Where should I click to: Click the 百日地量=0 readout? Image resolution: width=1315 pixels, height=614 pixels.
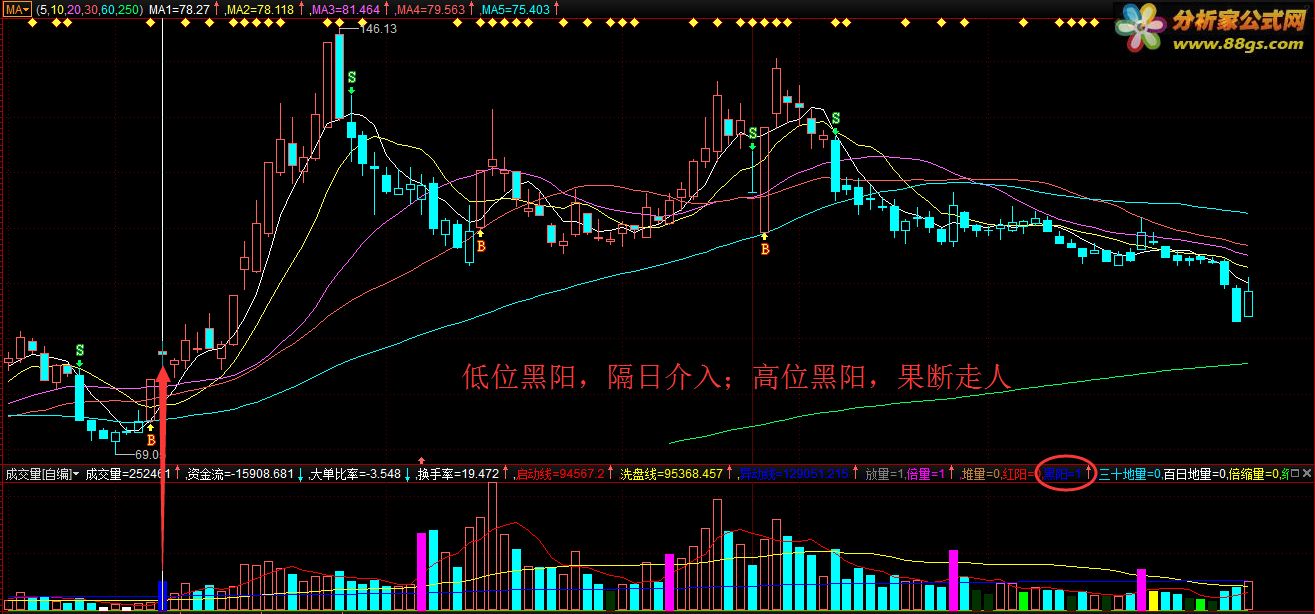pyautogui.click(x=1195, y=474)
